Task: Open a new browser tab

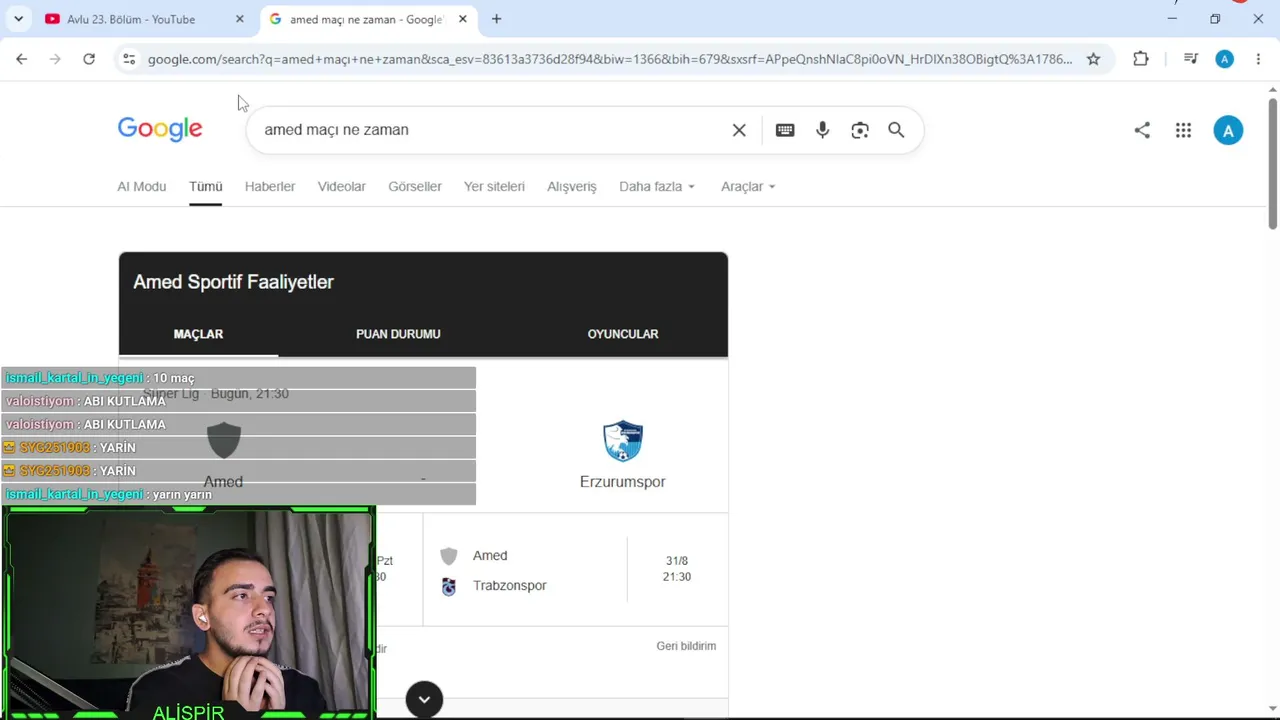Action: point(496,19)
